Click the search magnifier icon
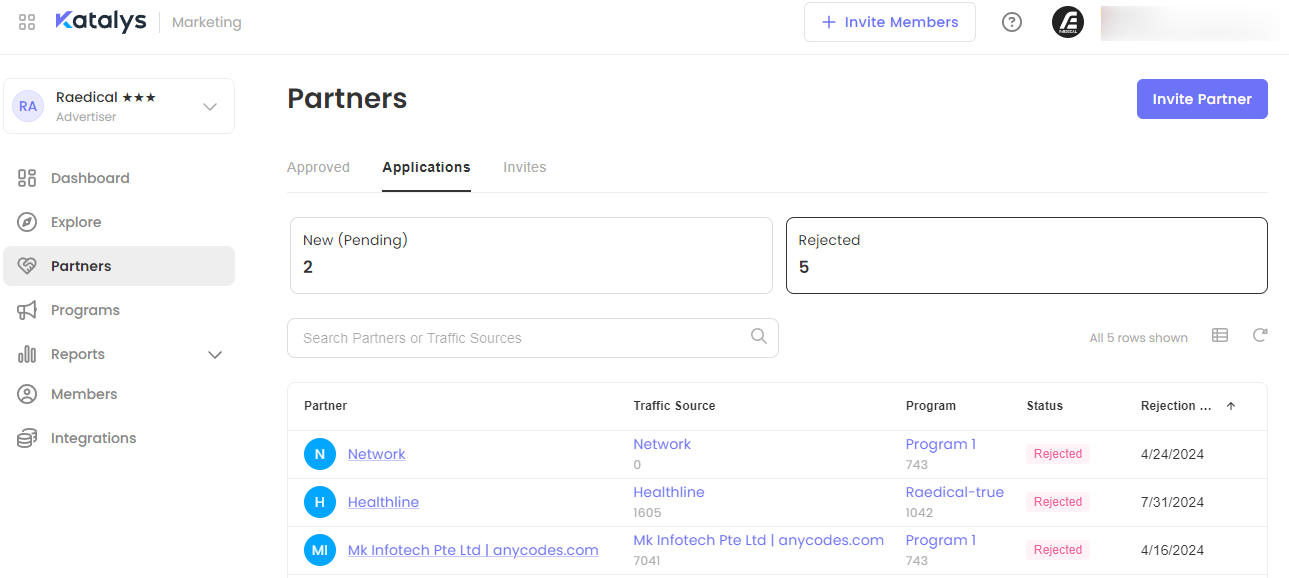This screenshot has height=578, width=1289. [759, 336]
